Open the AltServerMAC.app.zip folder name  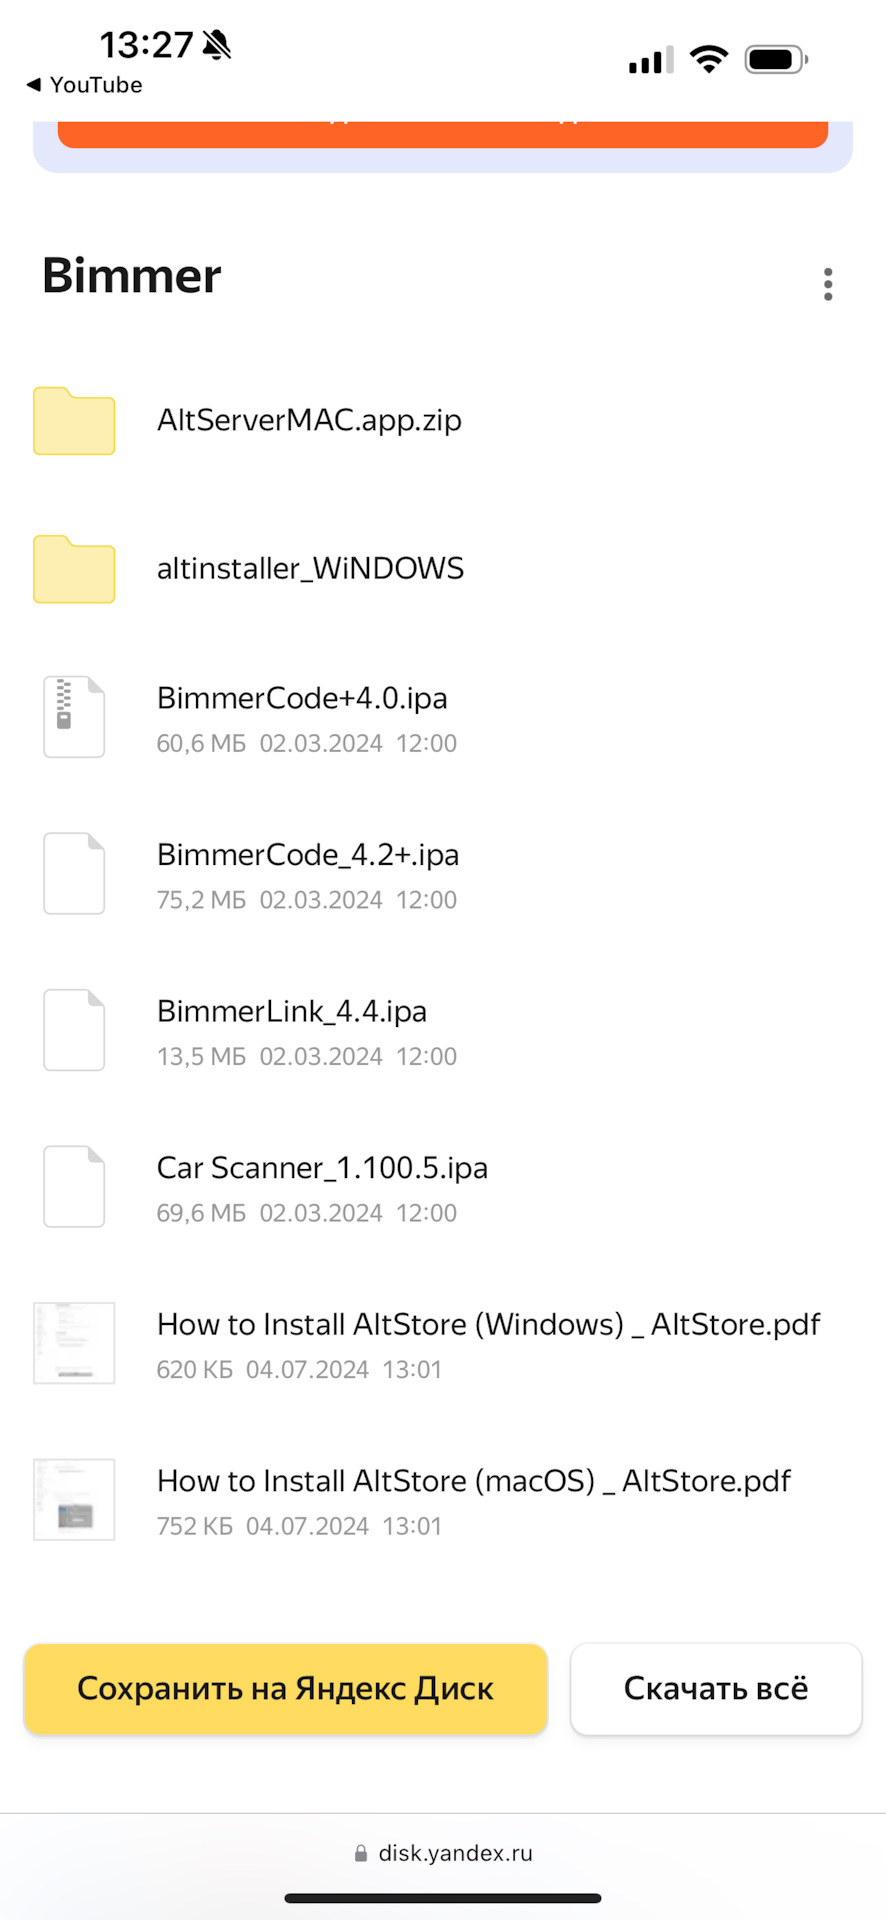[x=309, y=420]
